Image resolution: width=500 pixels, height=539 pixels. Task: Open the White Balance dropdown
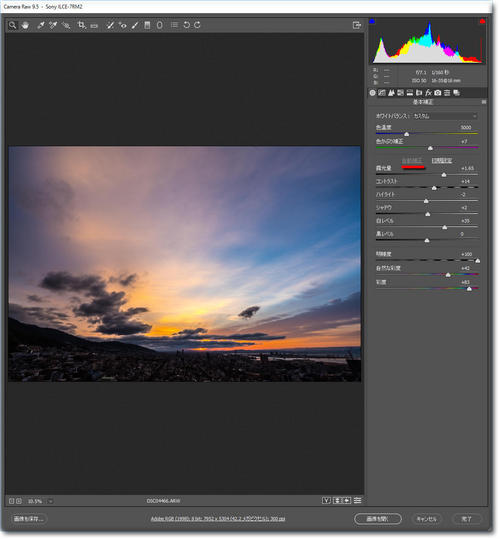445,116
